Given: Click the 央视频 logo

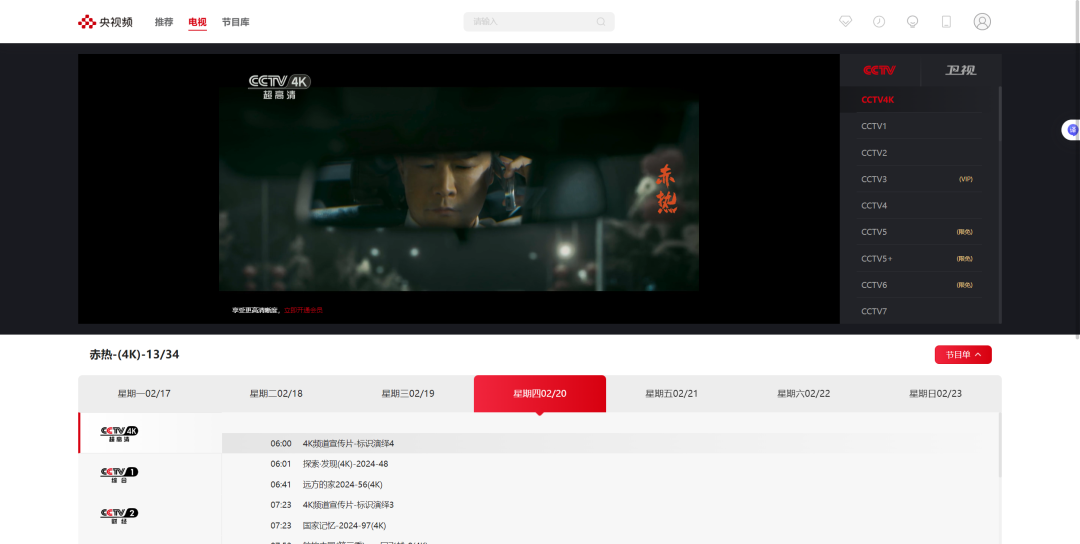Looking at the screenshot, I should [106, 22].
